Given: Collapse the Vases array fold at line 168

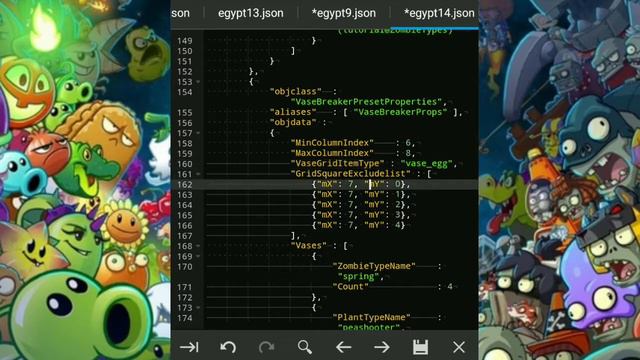Looking at the screenshot, I should tap(198, 246).
